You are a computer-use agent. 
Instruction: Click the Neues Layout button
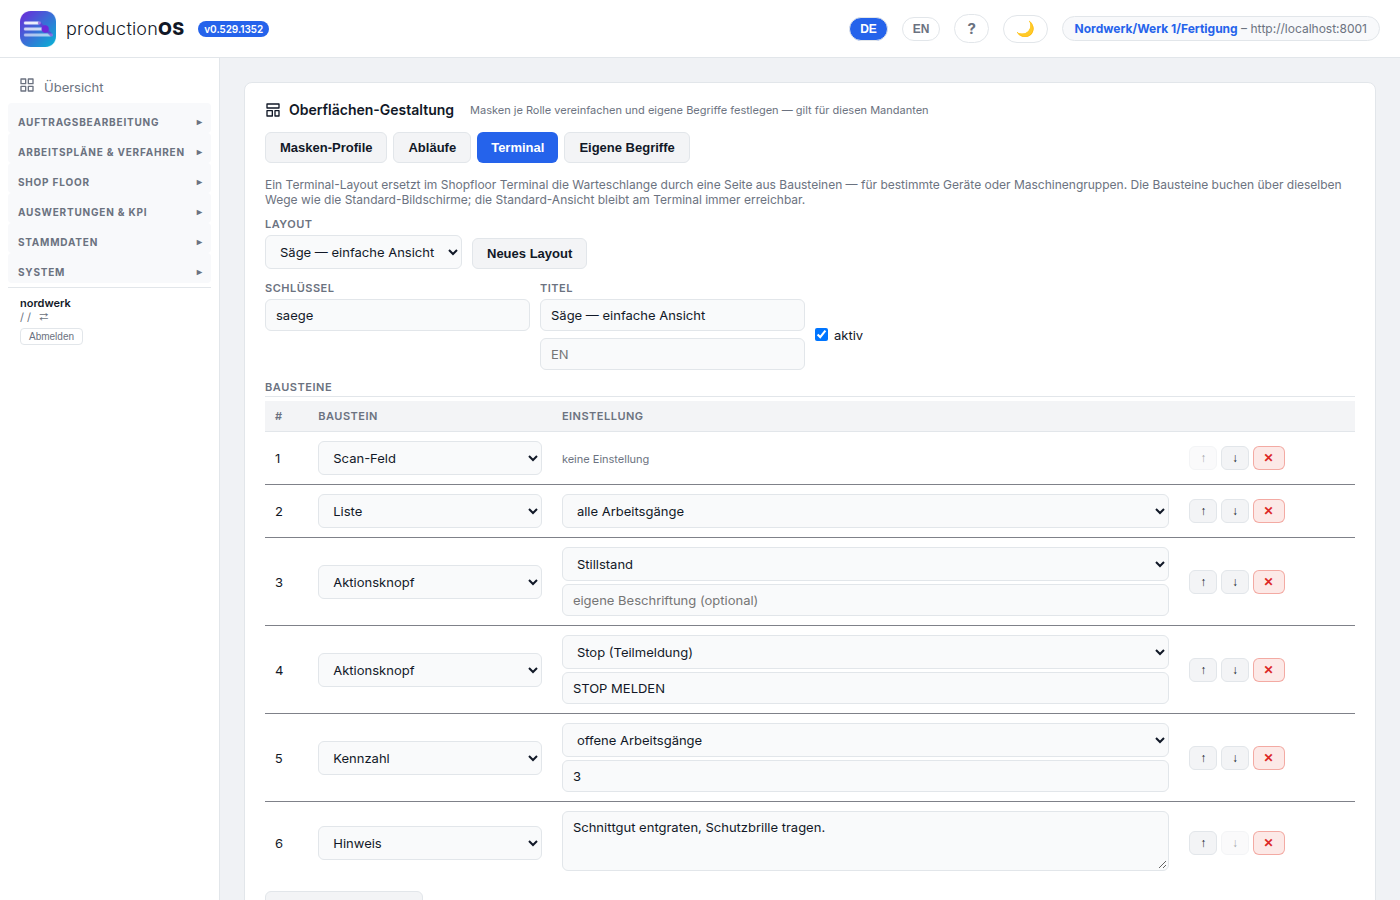529,253
